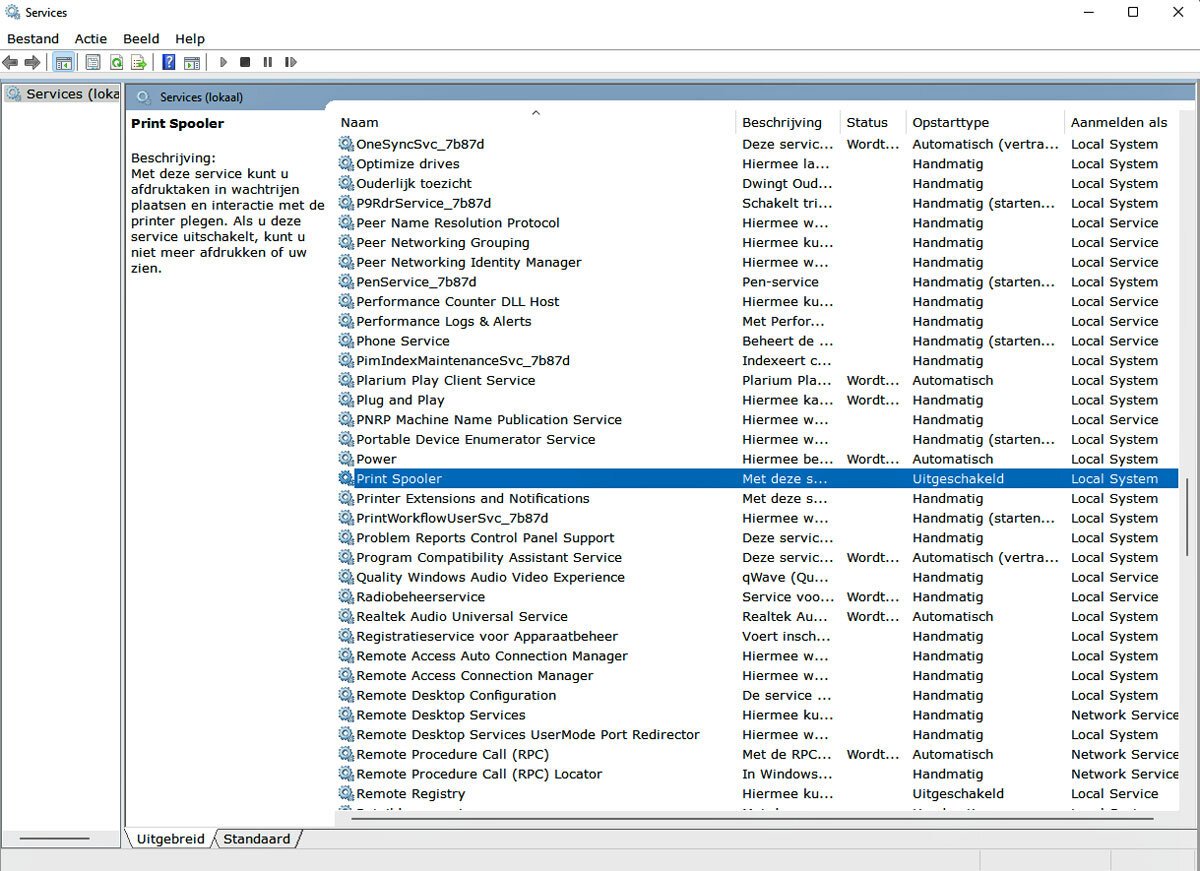Click the Start Service play icon
Screen dimensions: 1200x871
pos(223,62)
